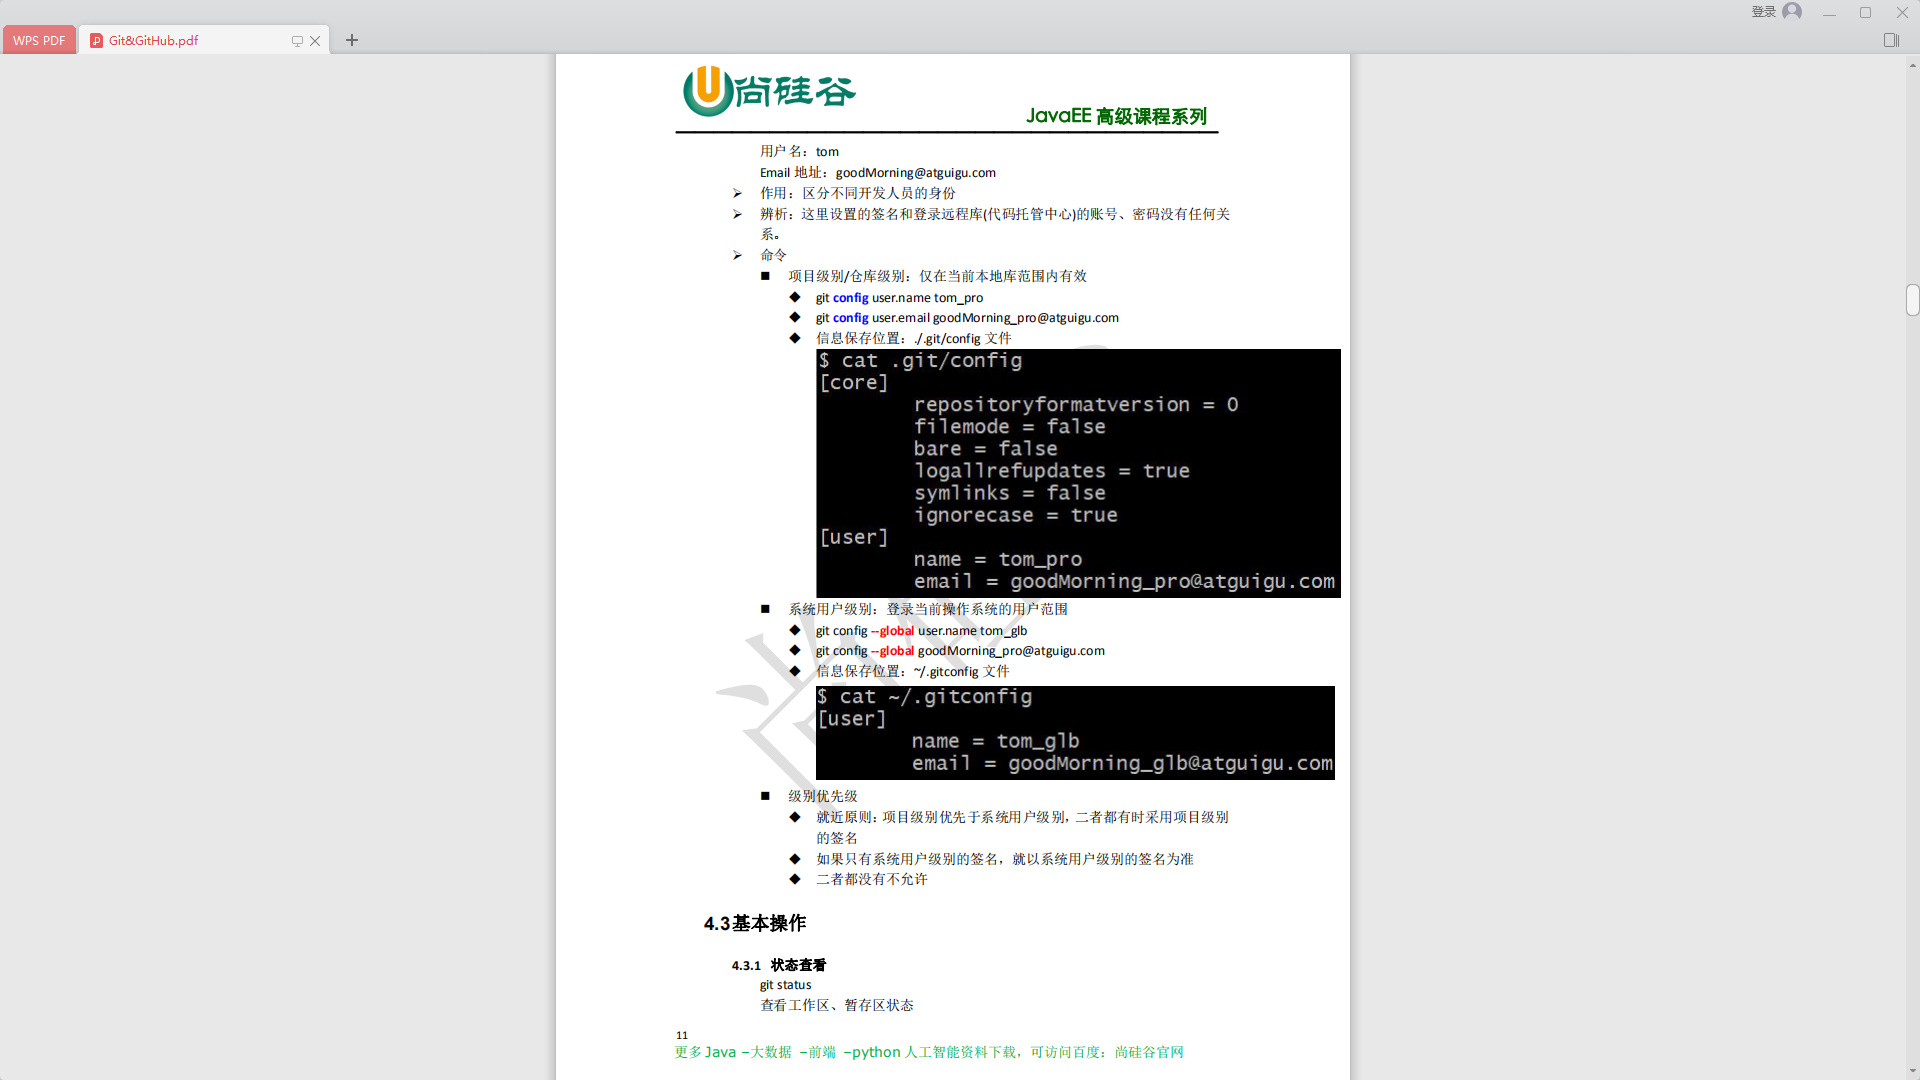This screenshot has height=1080, width=1920.
Task: Click the cat ~/.gitconfig terminal screenshot
Action: click(x=1075, y=732)
